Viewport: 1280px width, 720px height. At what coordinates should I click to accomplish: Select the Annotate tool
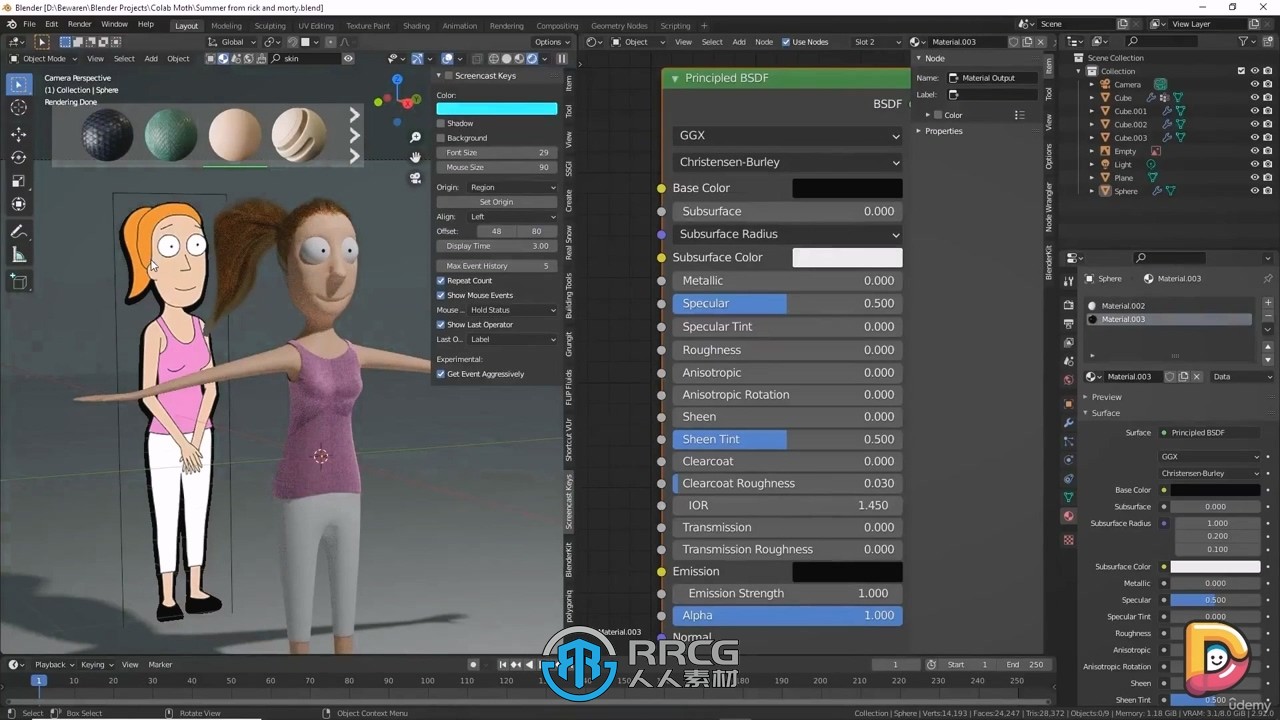(x=19, y=231)
